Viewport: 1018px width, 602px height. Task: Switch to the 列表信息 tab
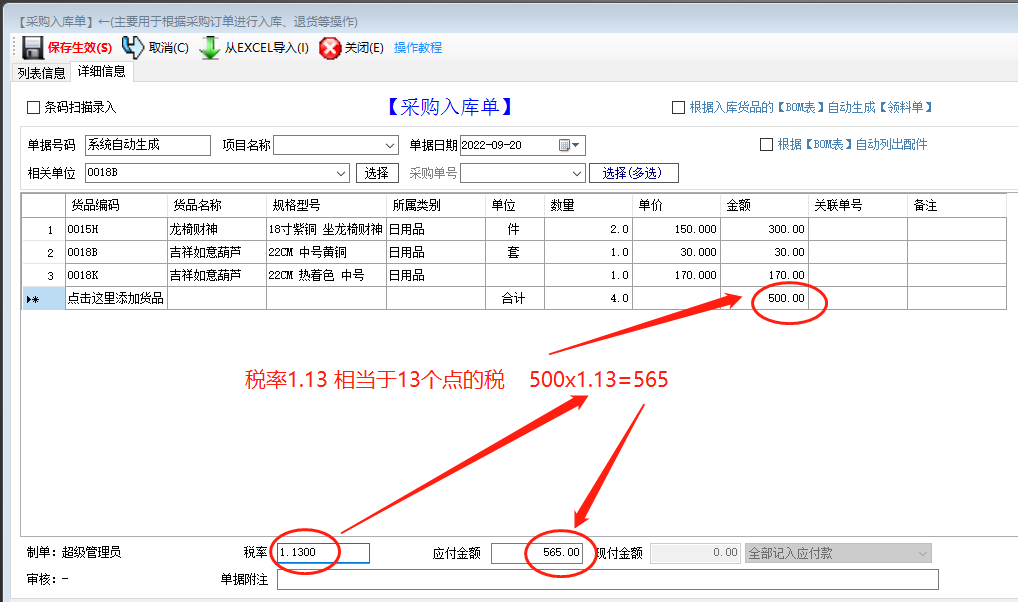39,72
